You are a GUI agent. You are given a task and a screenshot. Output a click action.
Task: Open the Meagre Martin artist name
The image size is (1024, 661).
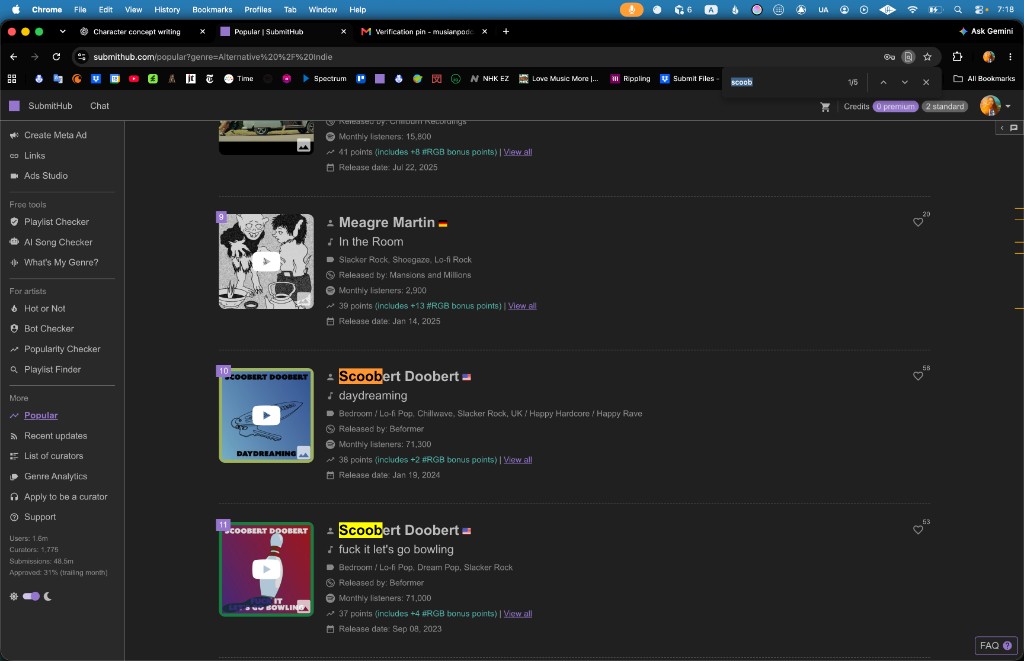[x=387, y=223]
